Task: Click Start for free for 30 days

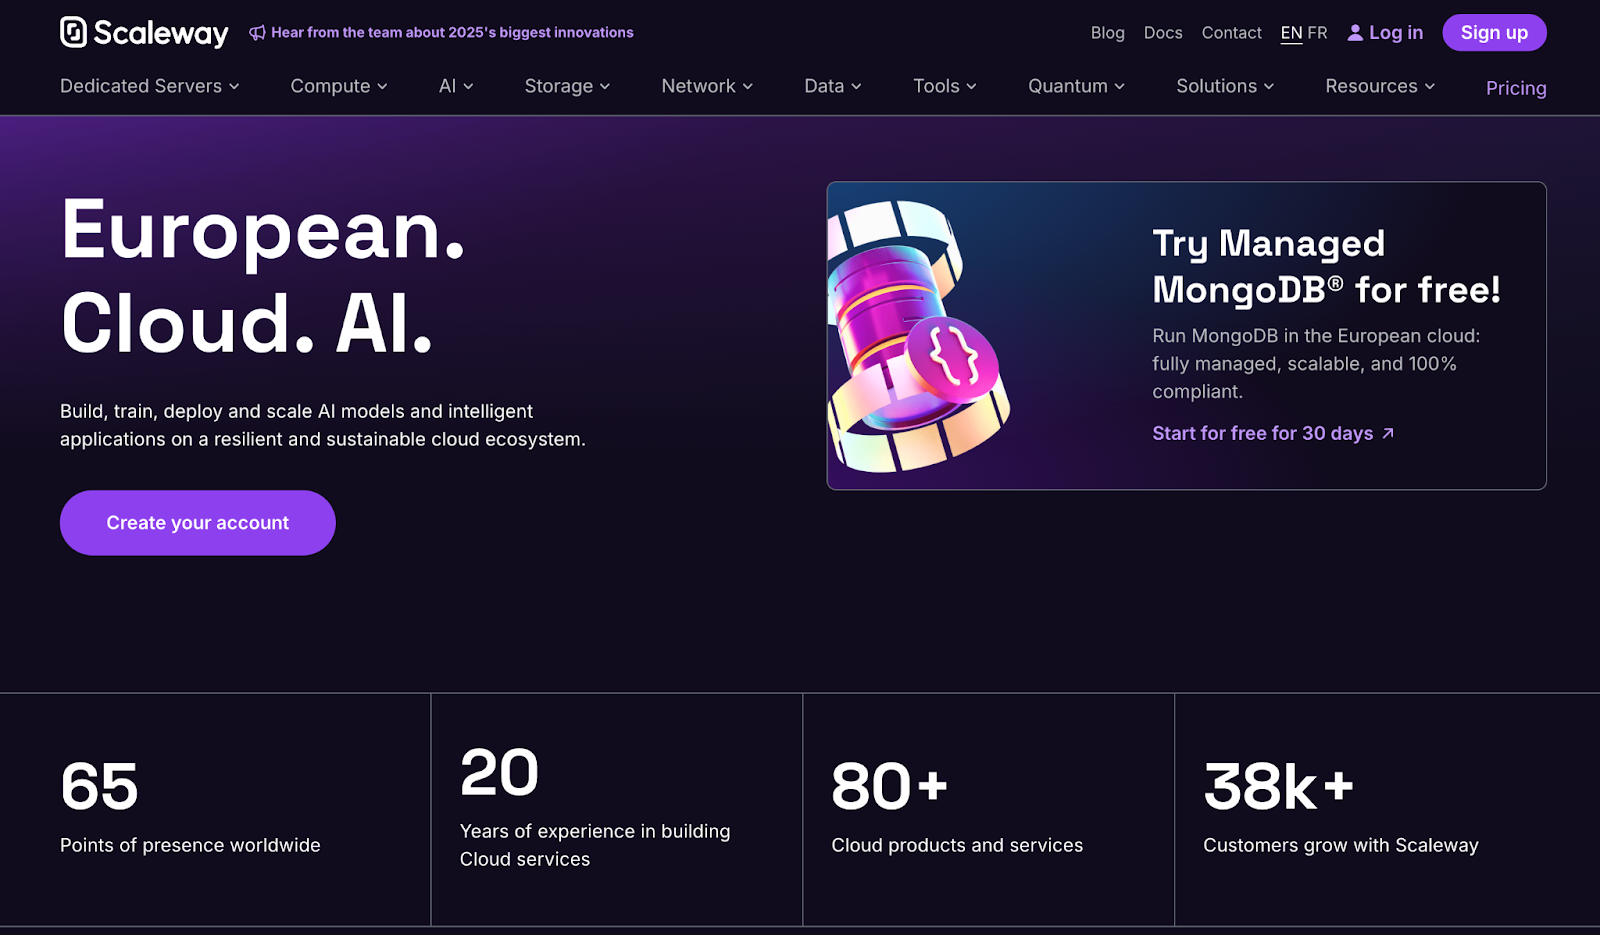Action: point(1262,433)
